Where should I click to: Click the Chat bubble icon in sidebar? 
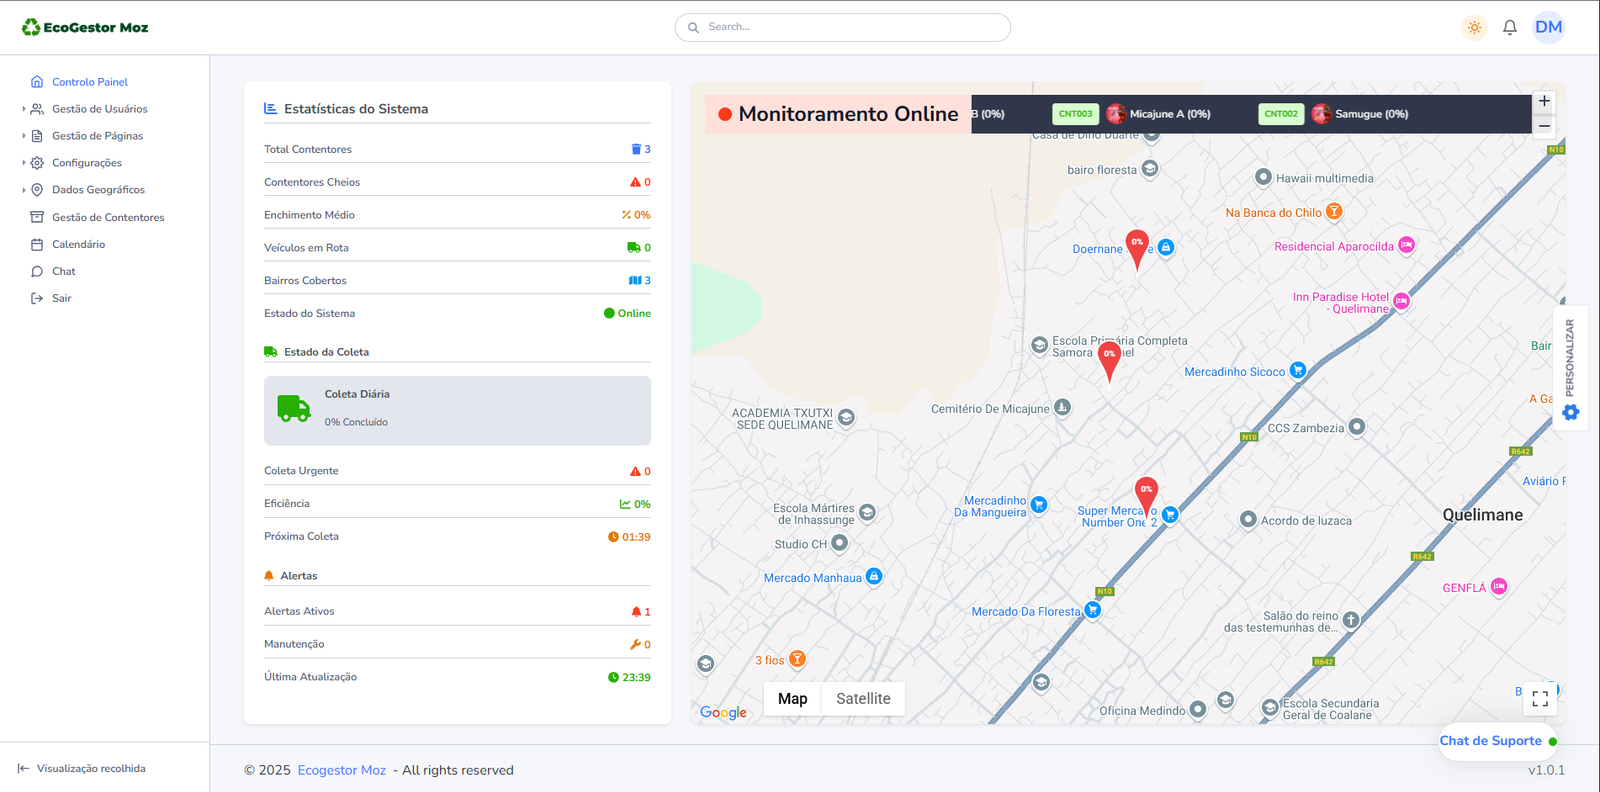37,271
